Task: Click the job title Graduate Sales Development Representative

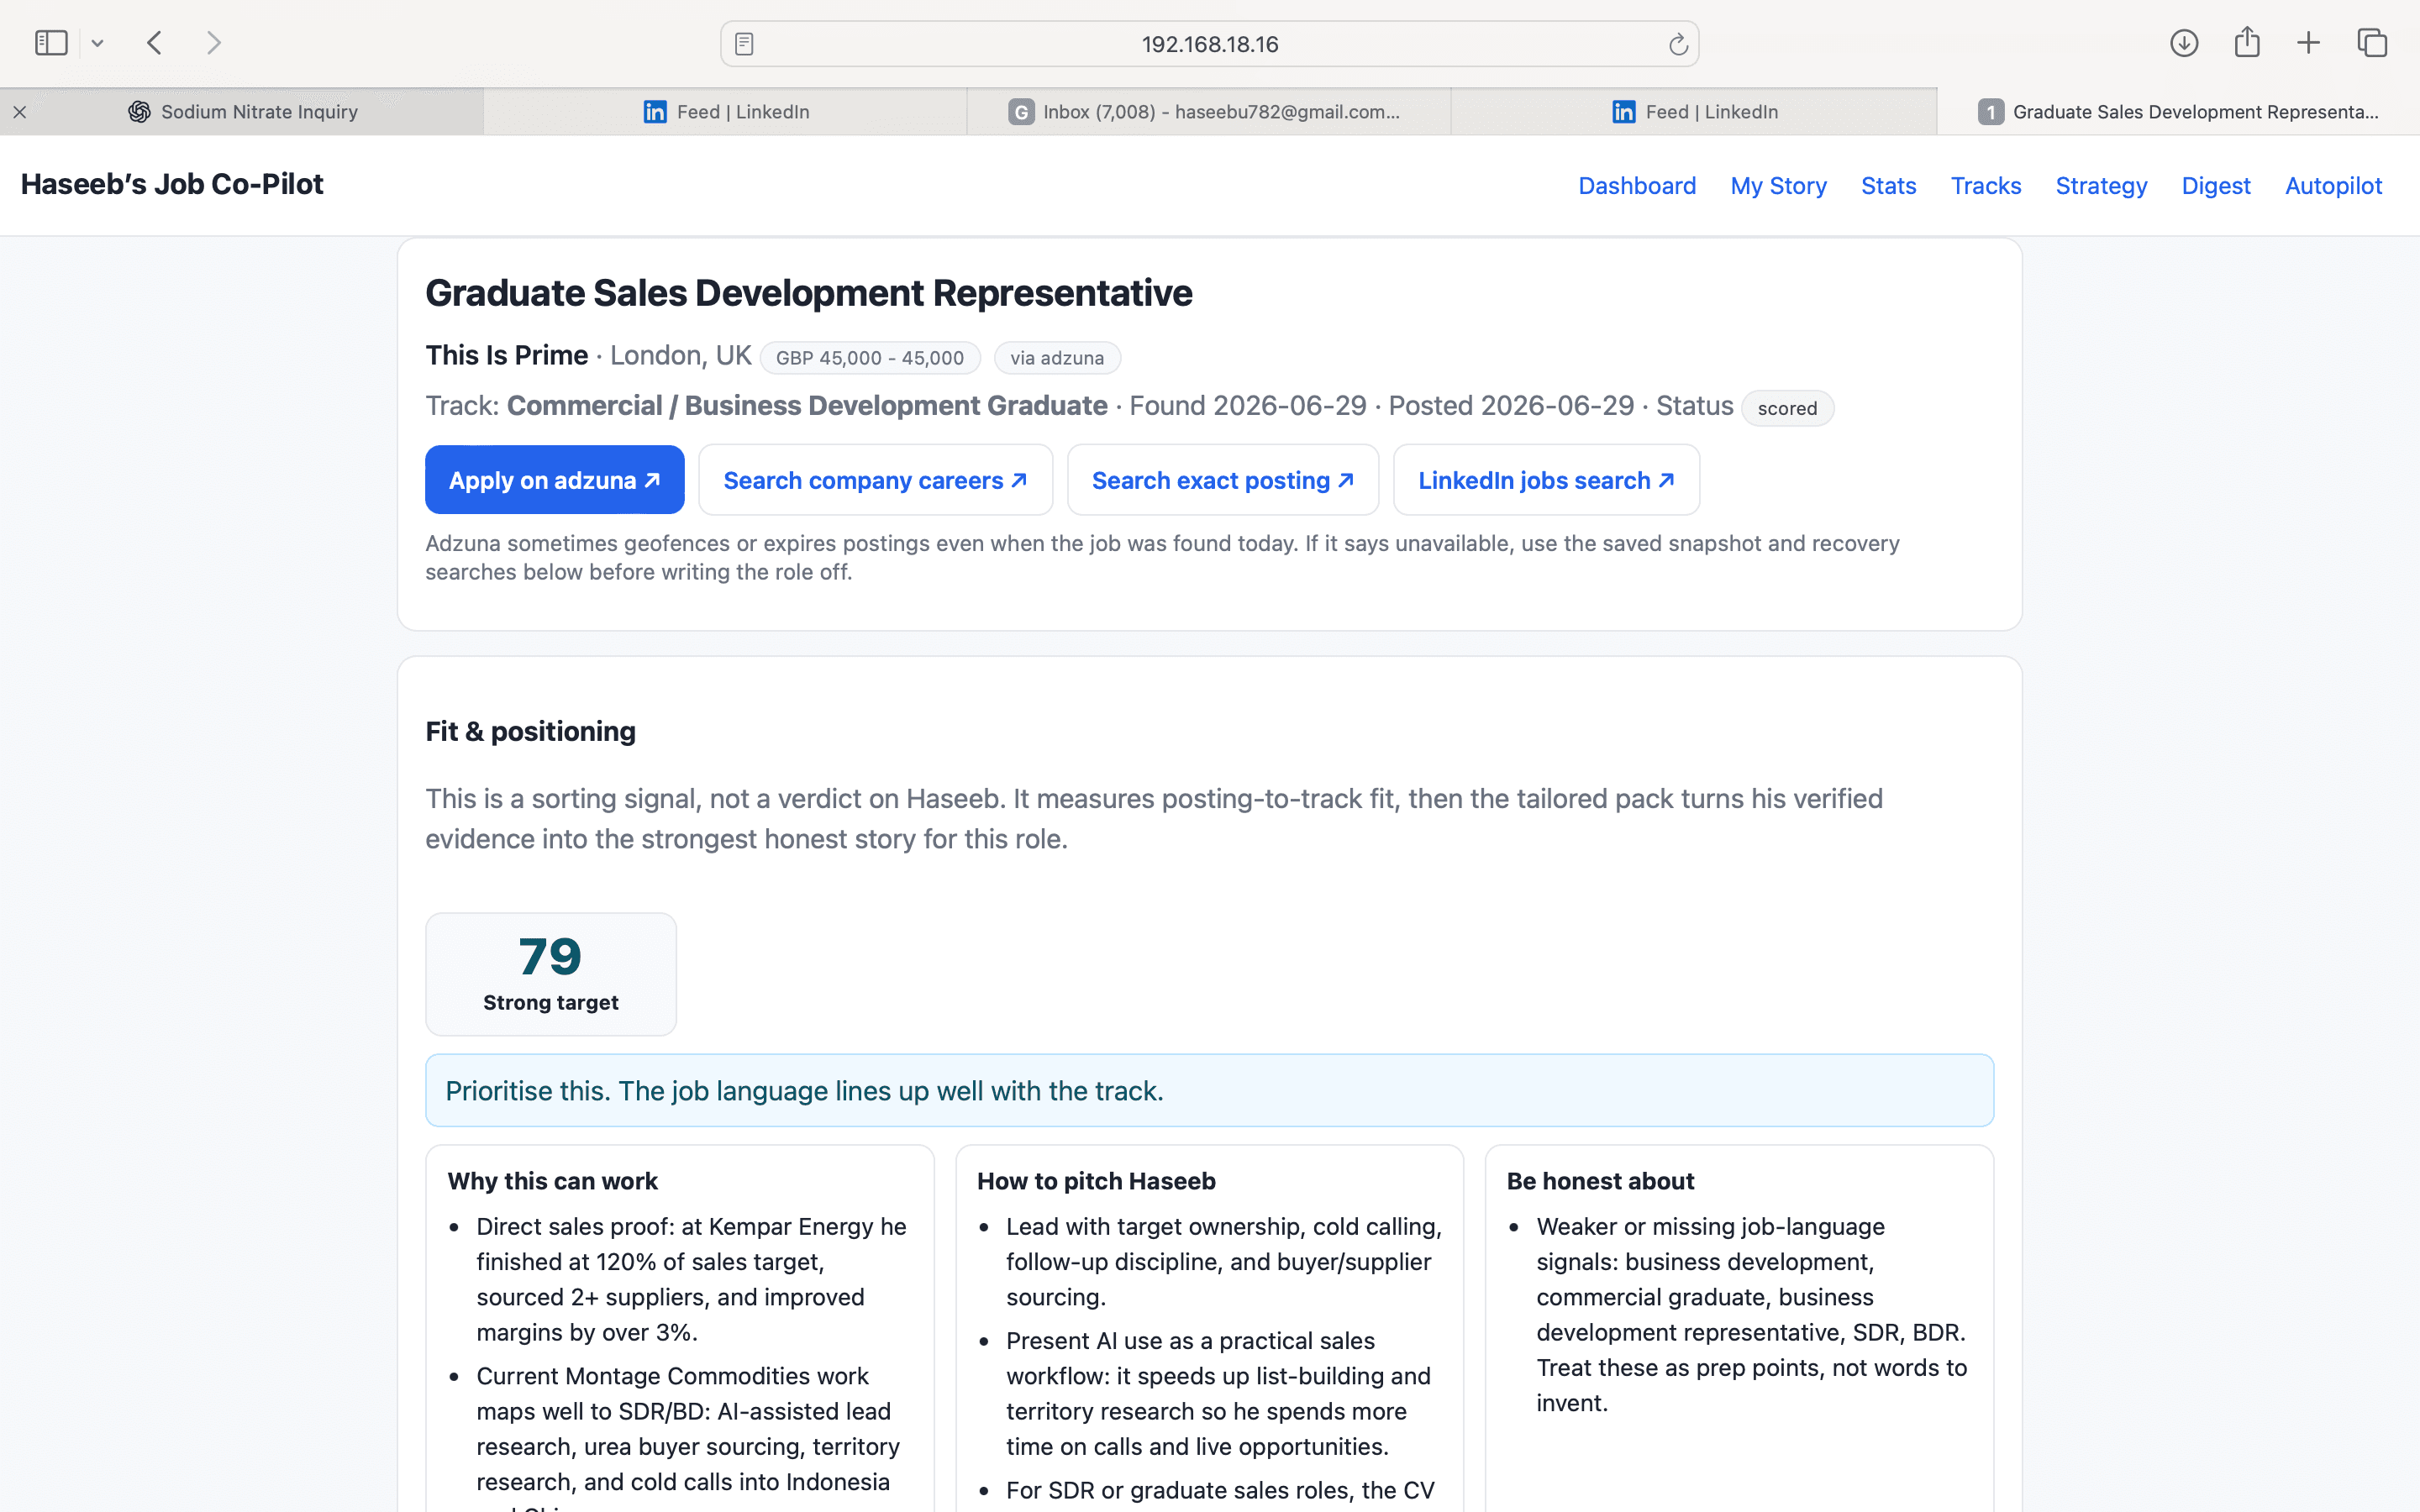Action: coord(808,293)
